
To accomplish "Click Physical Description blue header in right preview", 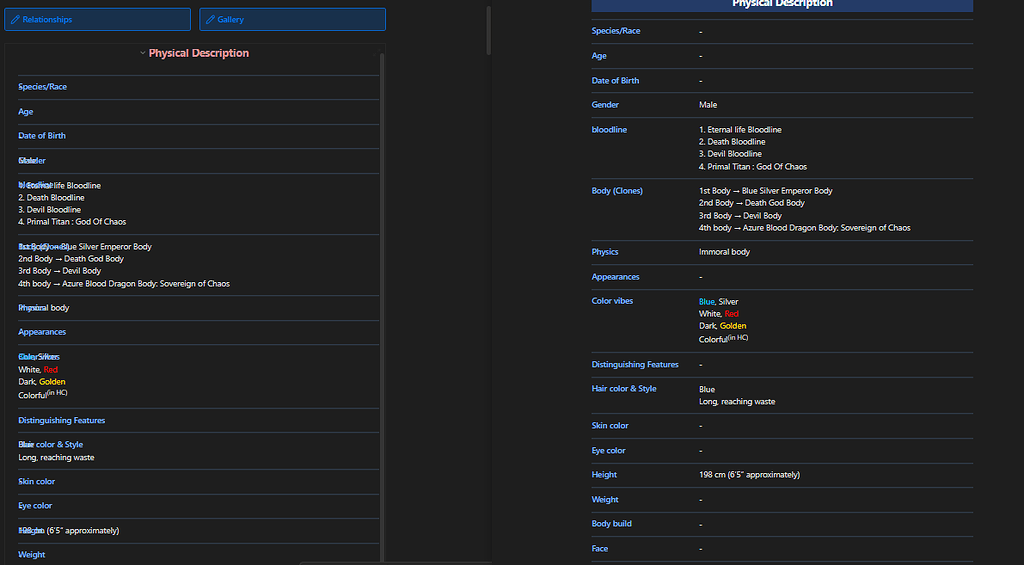I will click(x=782, y=5).
